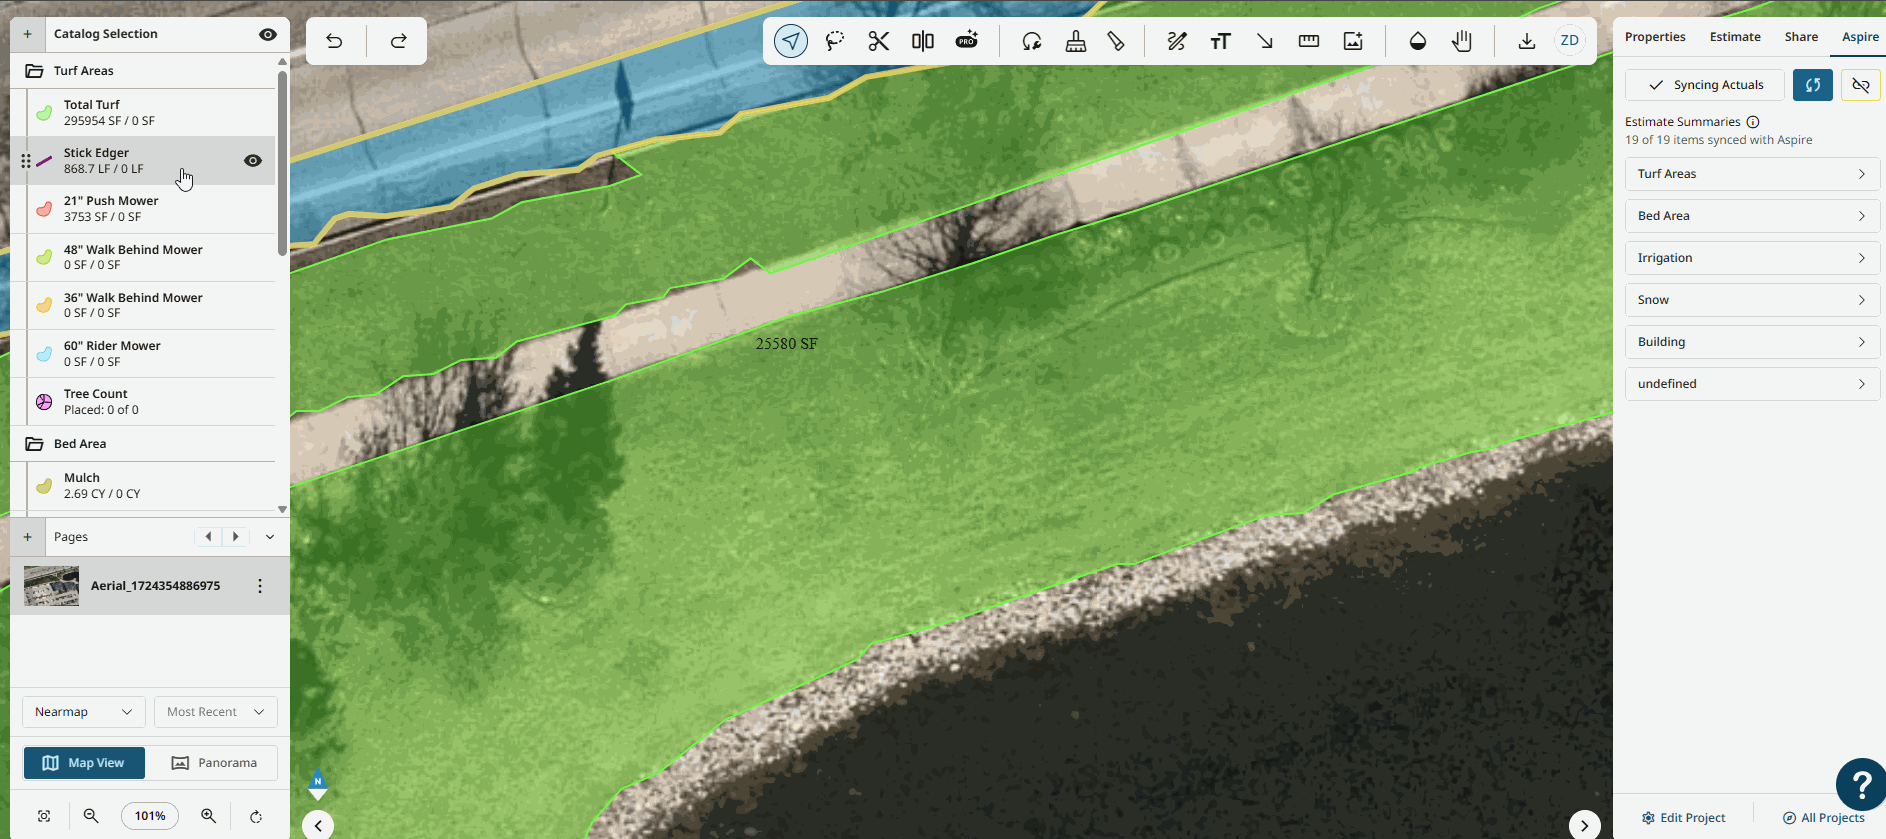Switch to Panorama view
Screen dimensions: 1886x839
(x=214, y=763)
